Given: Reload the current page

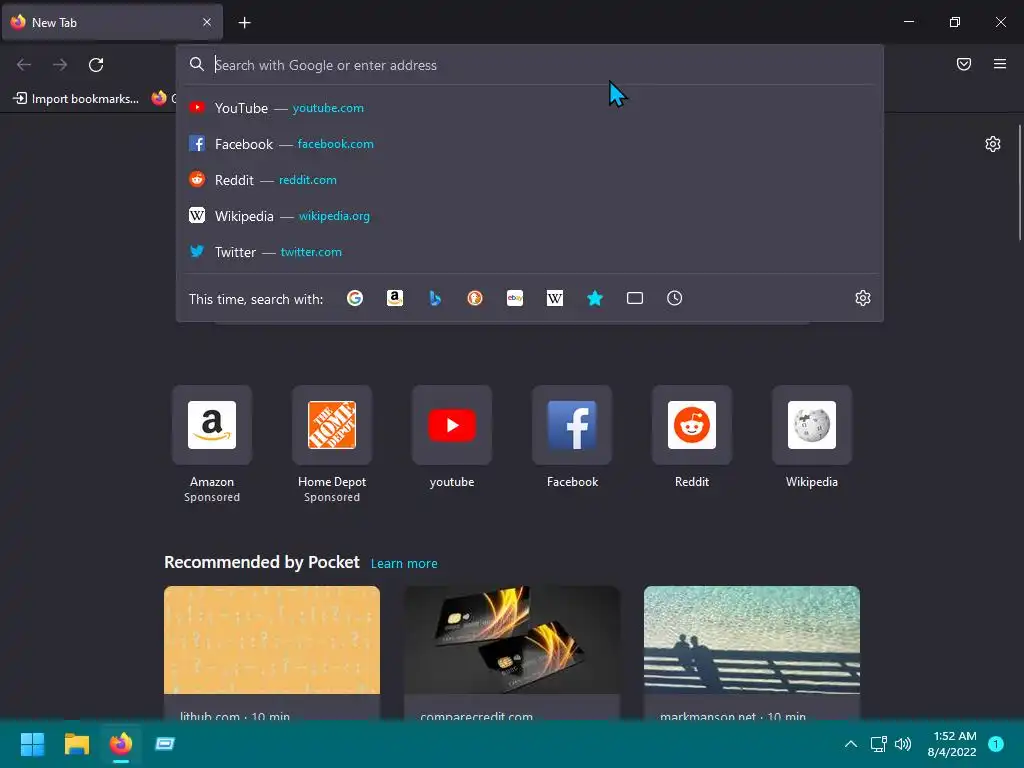Looking at the screenshot, I should pos(96,65).
